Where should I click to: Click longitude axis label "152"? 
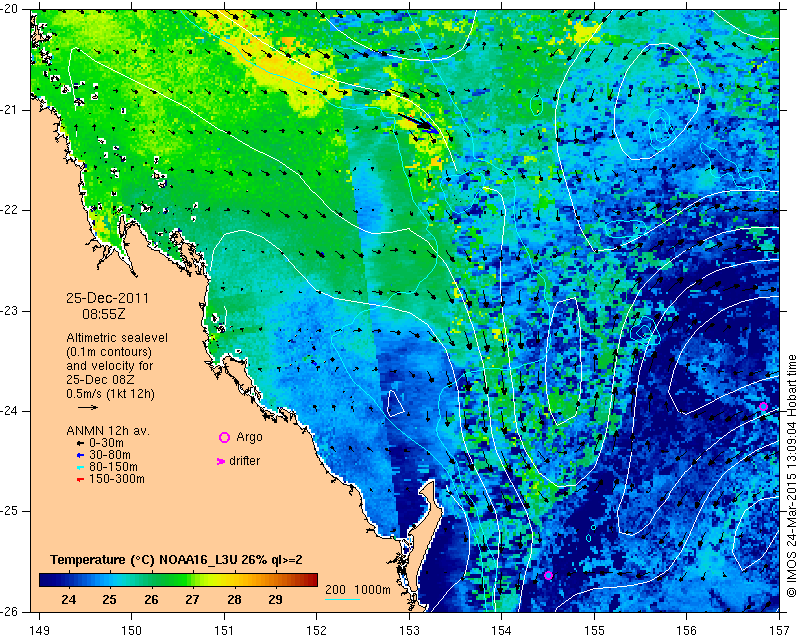tap(317, 631)
